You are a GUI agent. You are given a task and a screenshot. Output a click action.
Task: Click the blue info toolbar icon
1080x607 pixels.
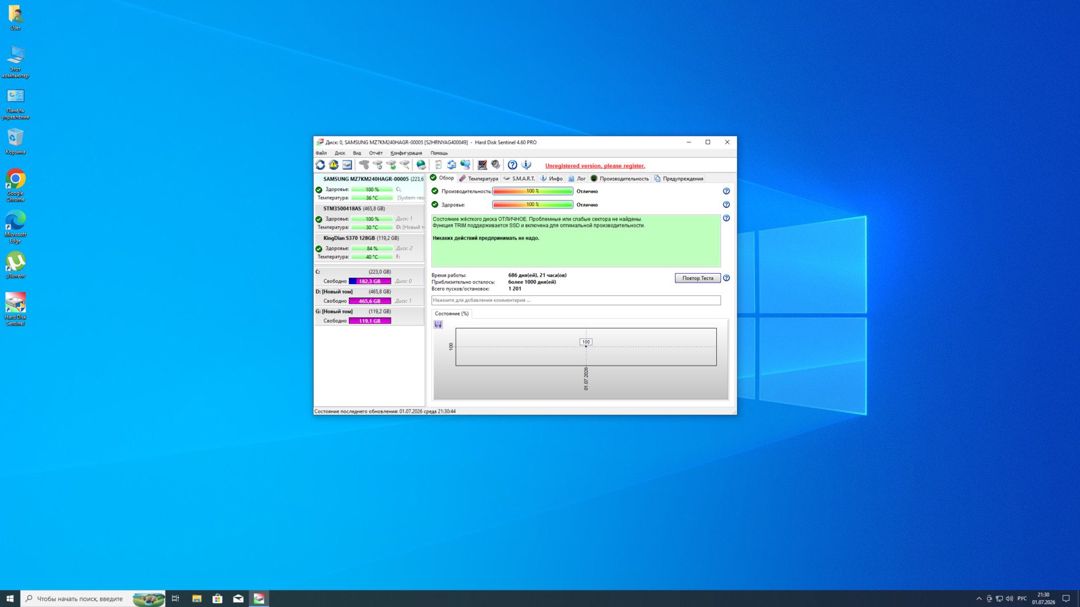pyautogui.click(x=526, y=165)
